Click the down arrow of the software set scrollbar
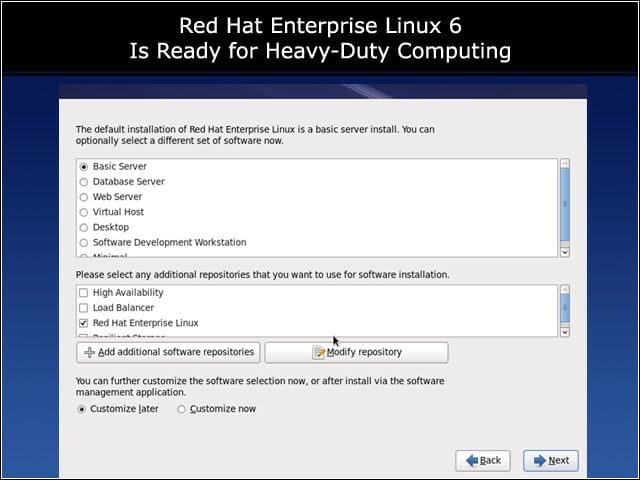640x480 pixels. [x=565, y=252]
